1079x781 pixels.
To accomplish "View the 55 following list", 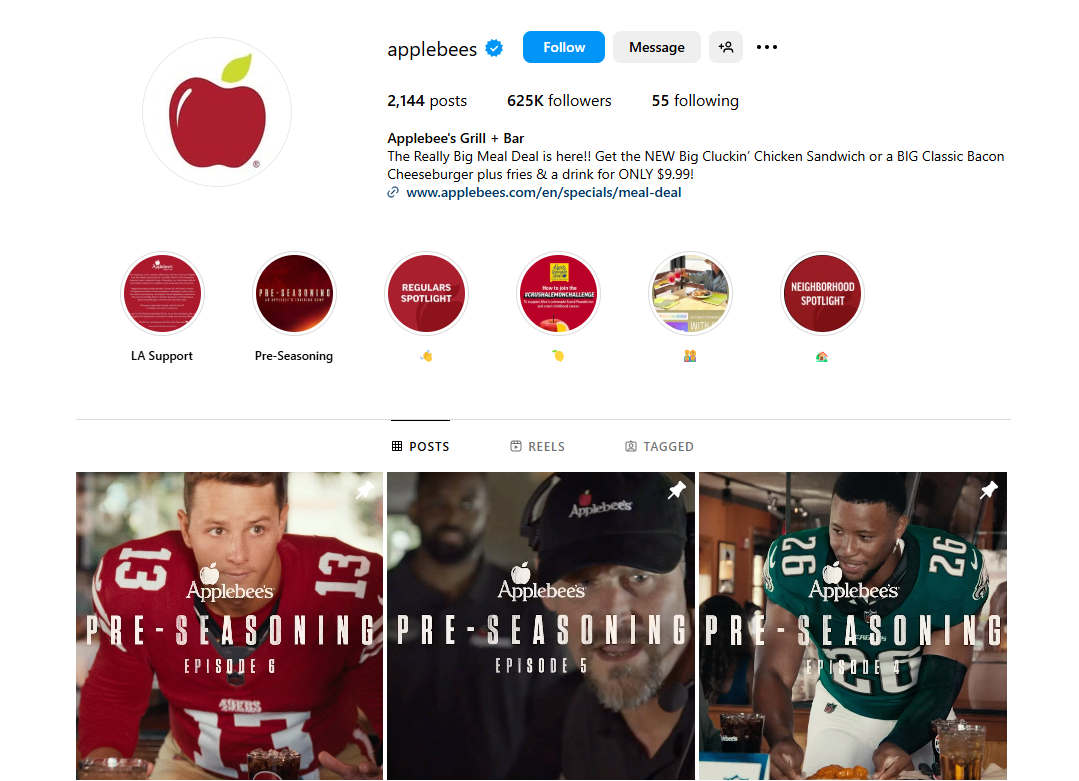I will [695, 100].
